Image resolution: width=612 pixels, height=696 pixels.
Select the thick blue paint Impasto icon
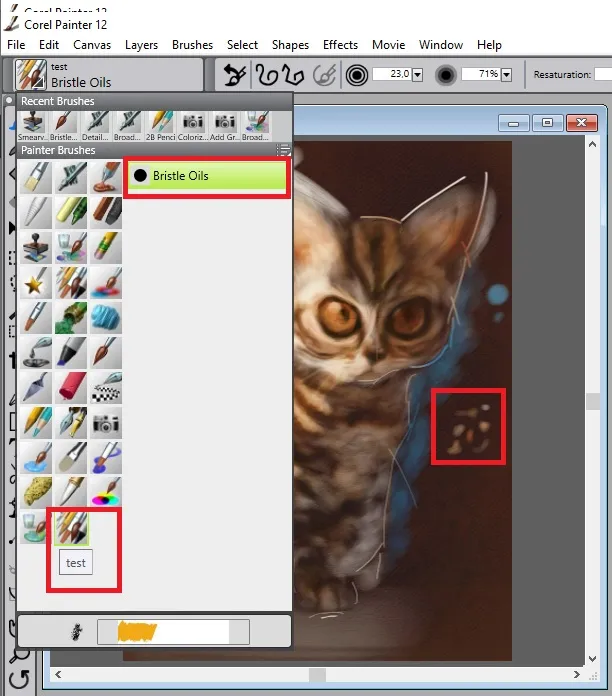coord(106,317)
